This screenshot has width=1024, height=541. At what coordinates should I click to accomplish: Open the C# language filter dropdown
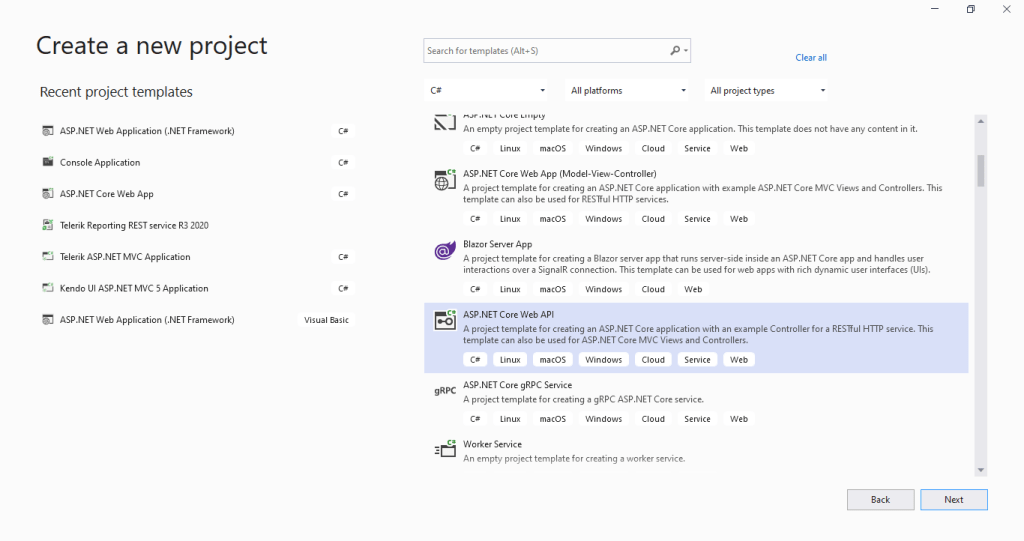click(x=487, y=91)
